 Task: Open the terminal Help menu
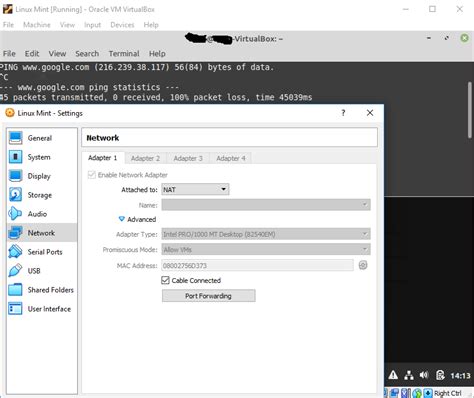point(157,53)
